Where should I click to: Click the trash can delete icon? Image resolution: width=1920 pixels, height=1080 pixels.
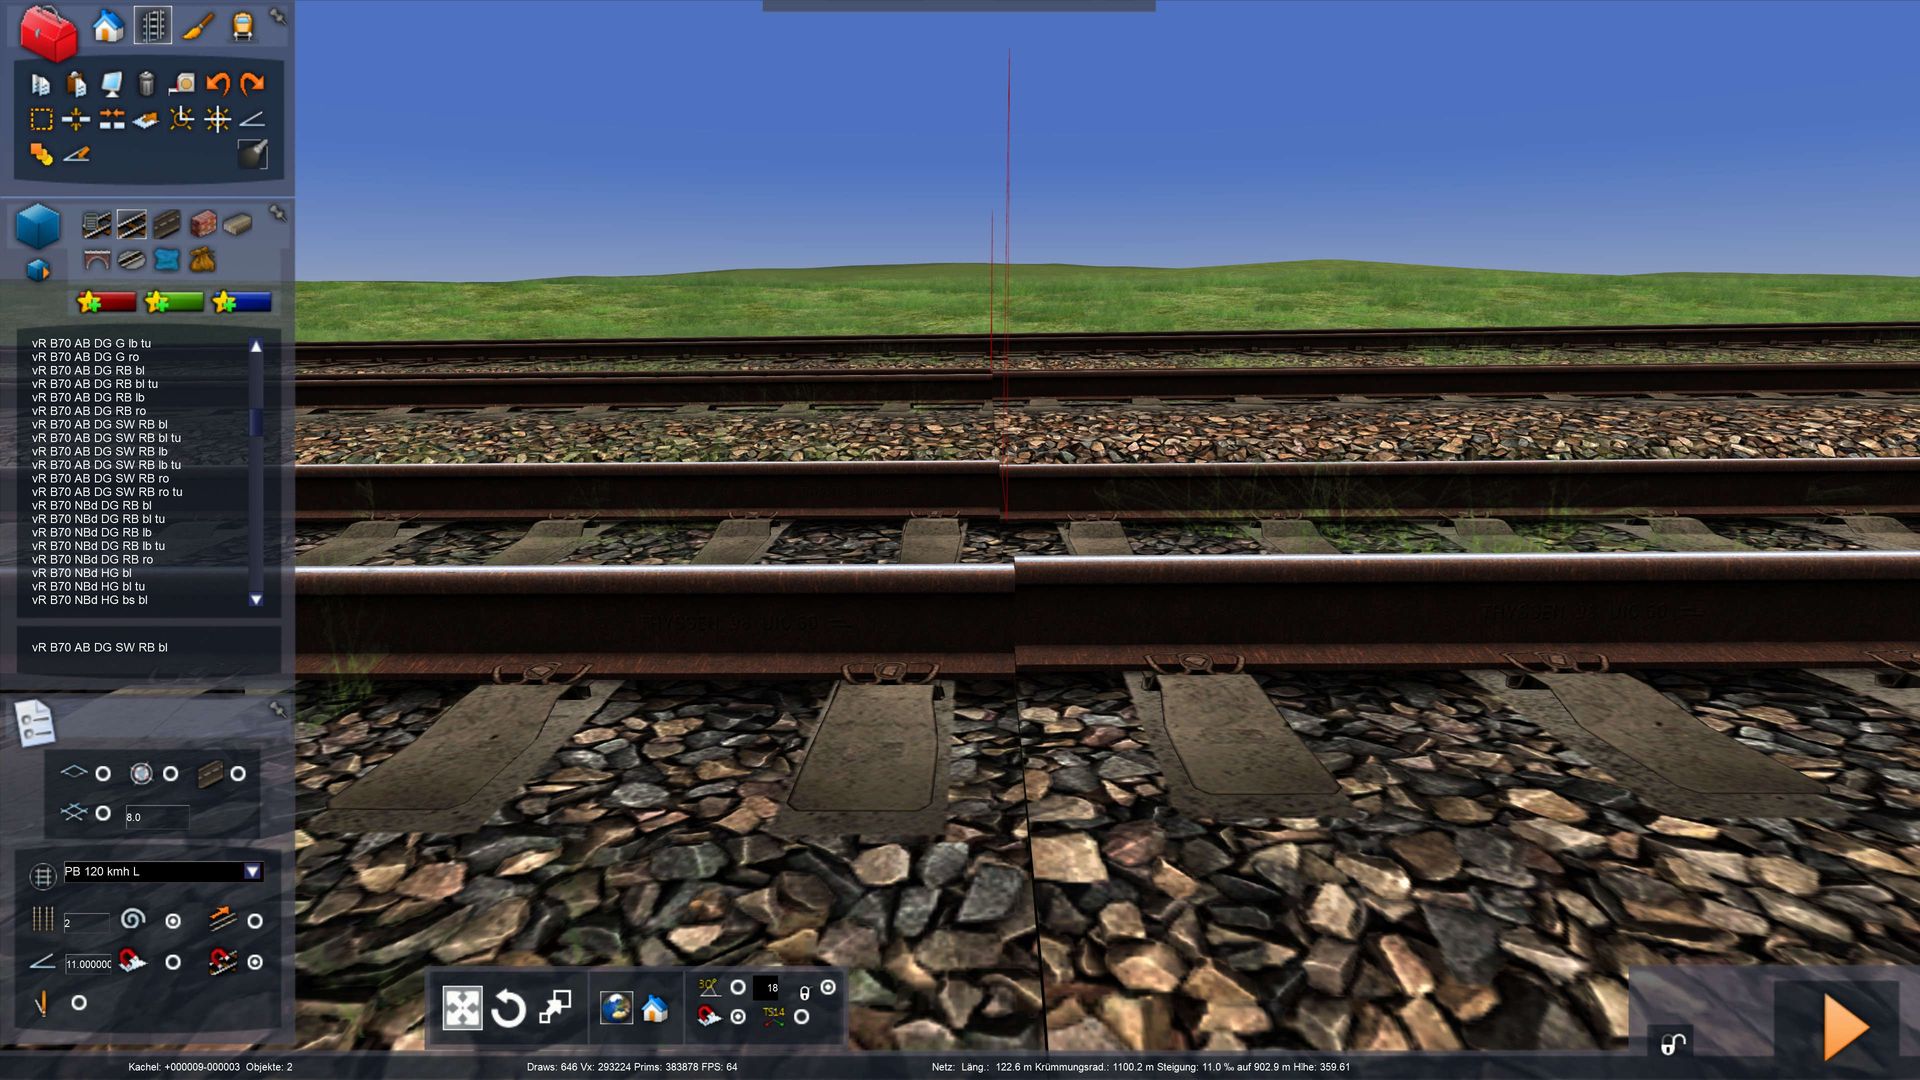pyautogui.click(x=147, y=84)
